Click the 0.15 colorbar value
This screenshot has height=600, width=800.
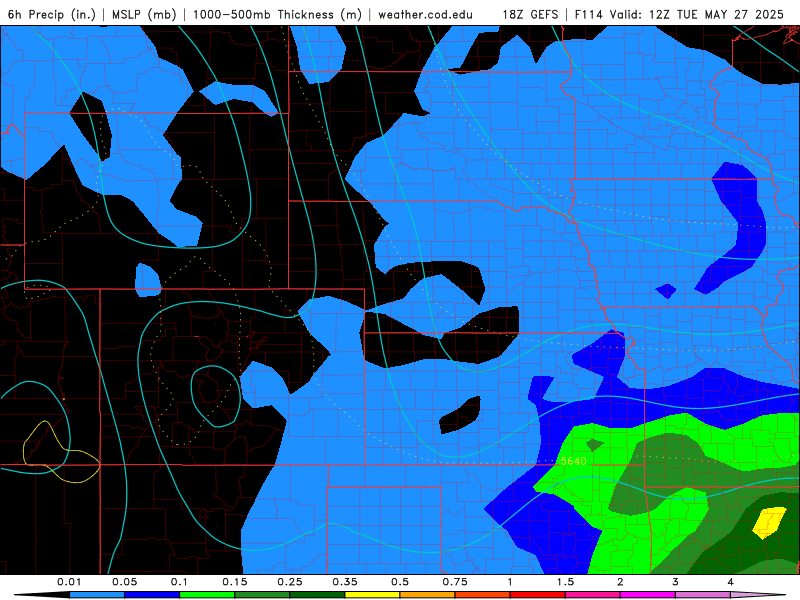(x=235, y=582)
